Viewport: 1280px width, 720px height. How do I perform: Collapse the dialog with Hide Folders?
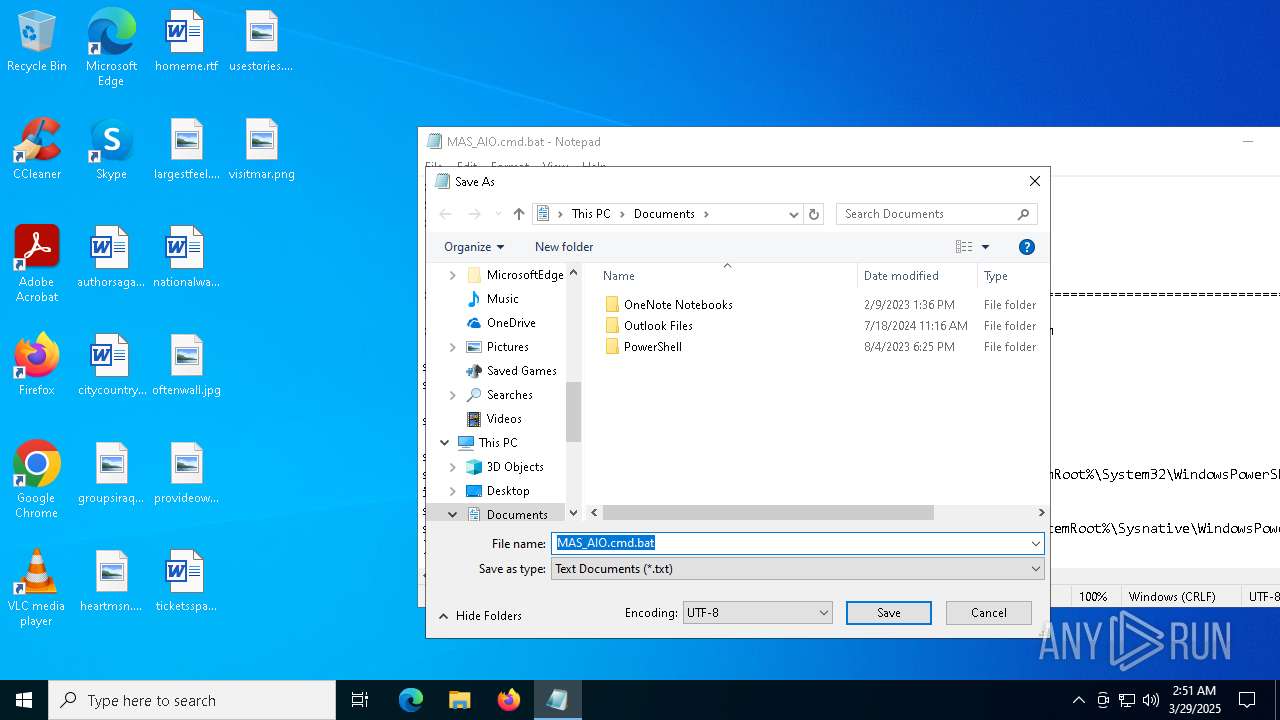click(x=480, y=616)
